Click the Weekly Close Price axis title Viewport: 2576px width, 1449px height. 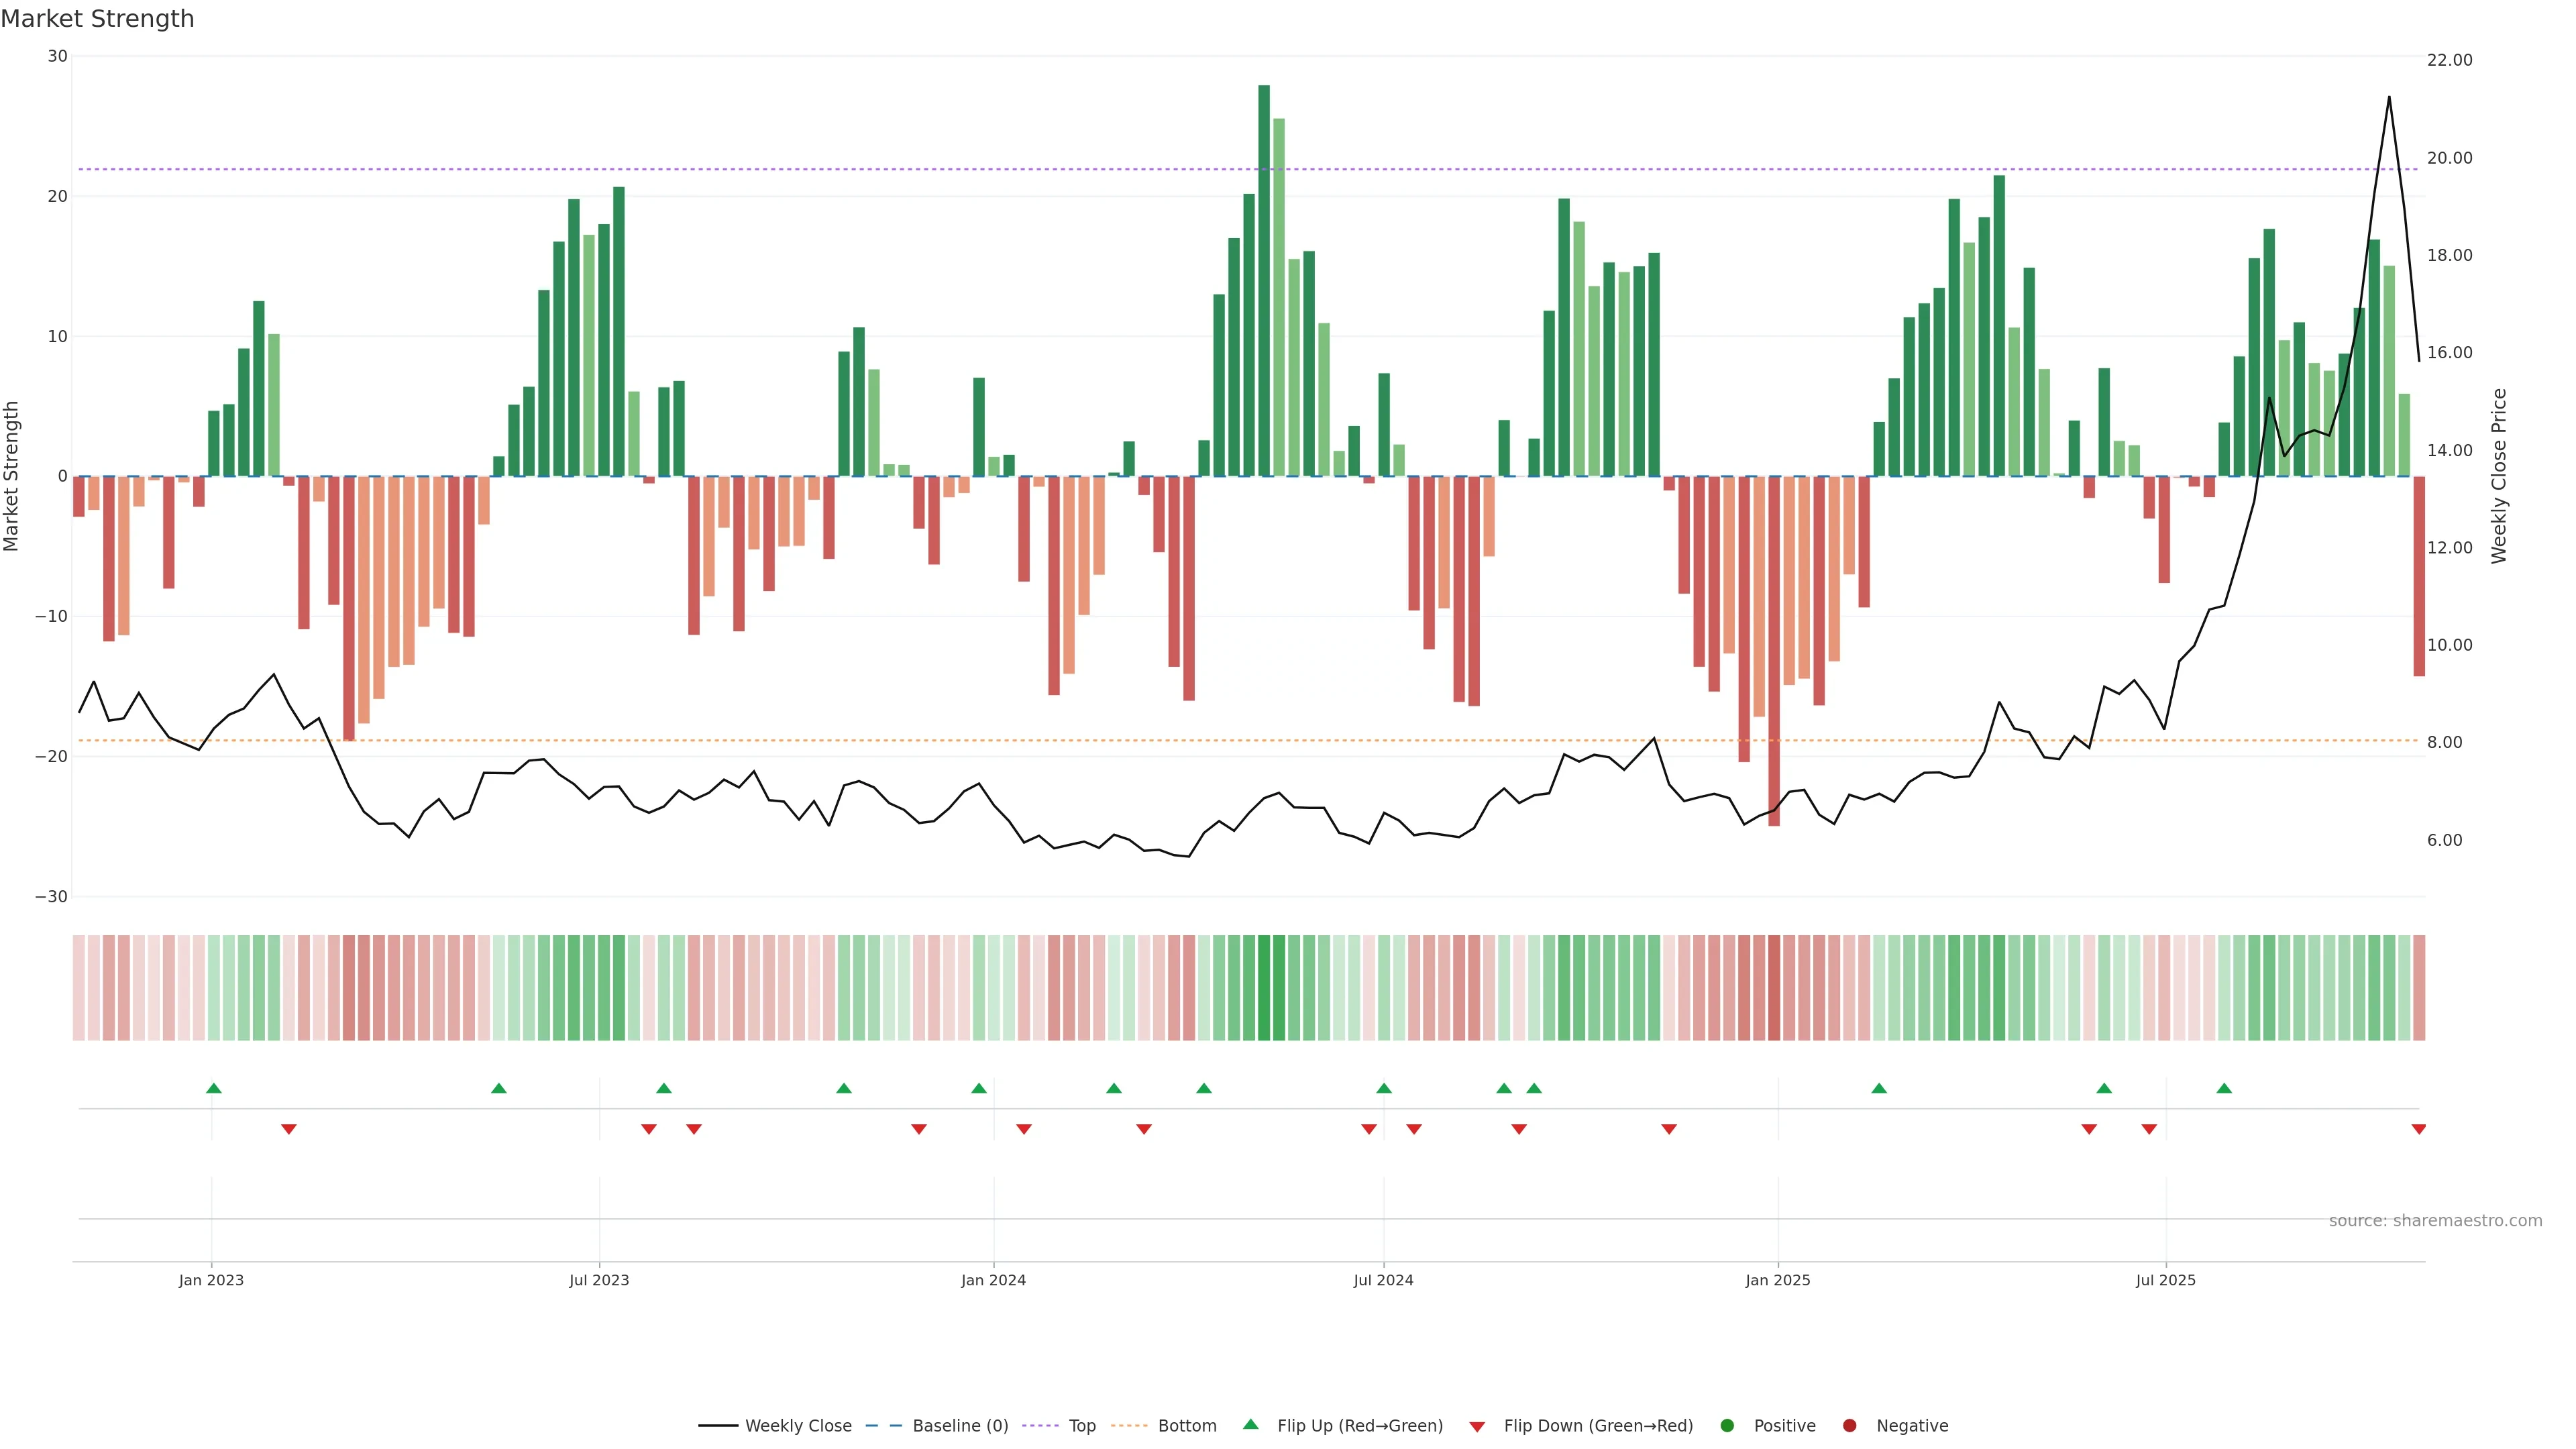click(x=2499, y=476)
